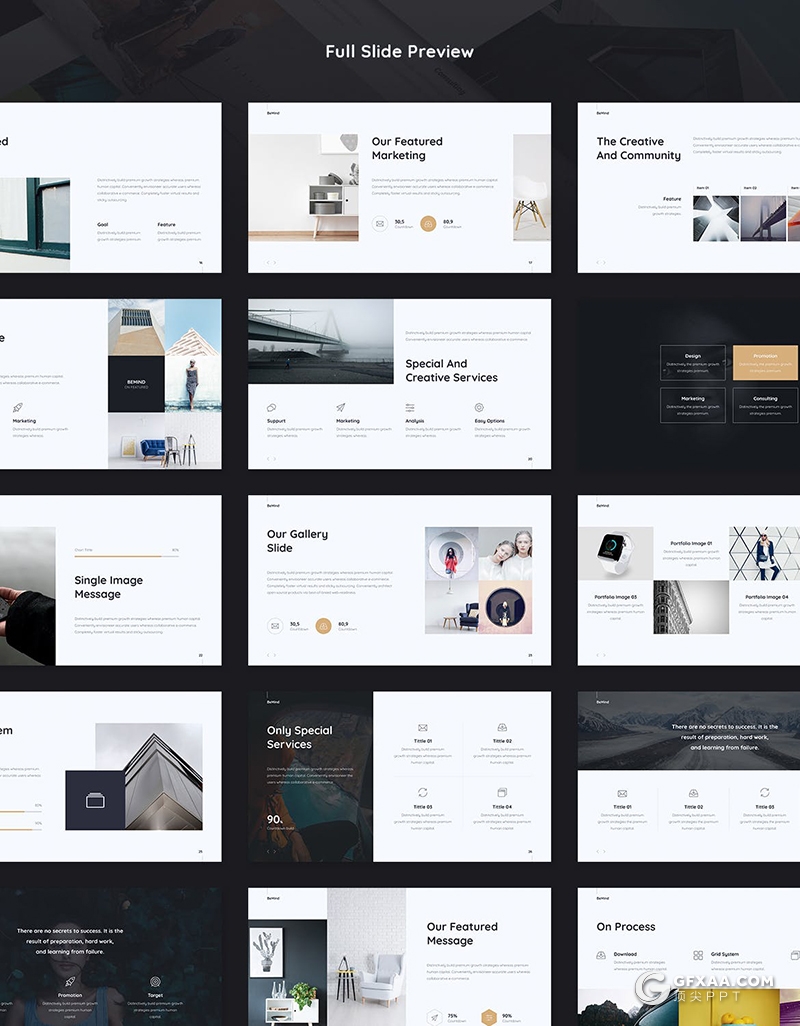Click the Support icon on the services slide

[x=271, y=408]
